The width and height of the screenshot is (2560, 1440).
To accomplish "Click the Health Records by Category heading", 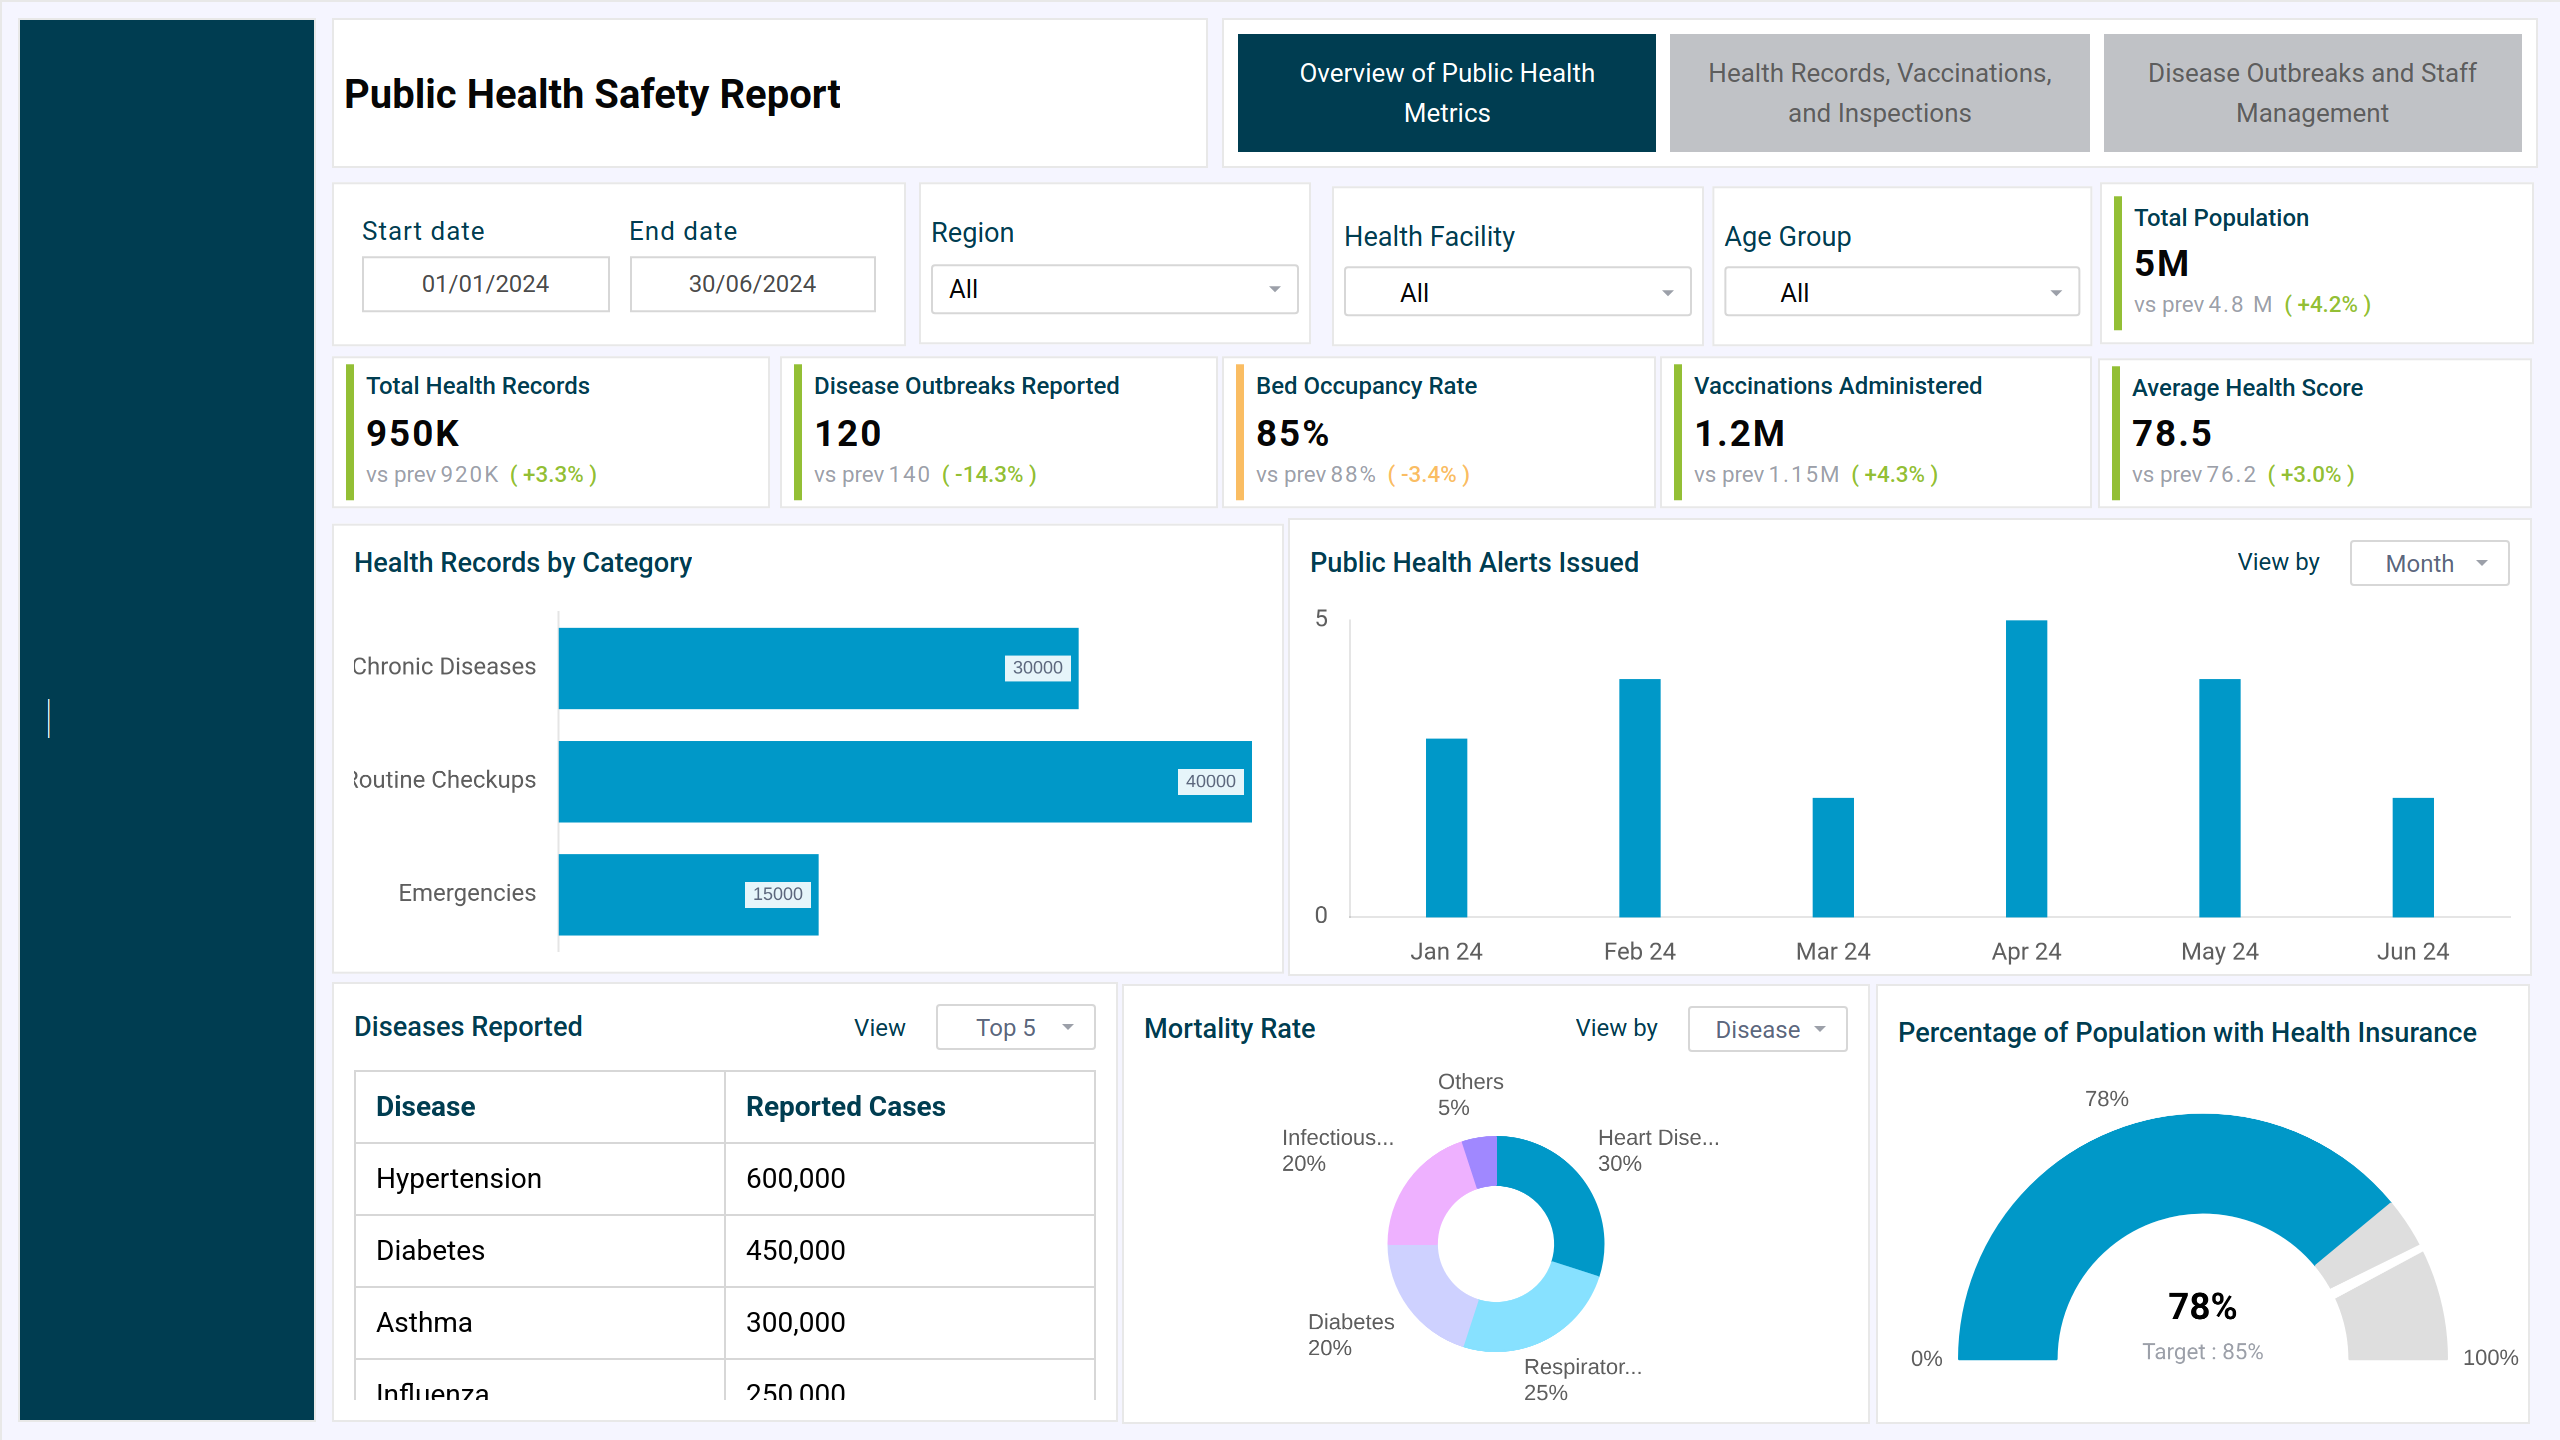I will (523, 563).
